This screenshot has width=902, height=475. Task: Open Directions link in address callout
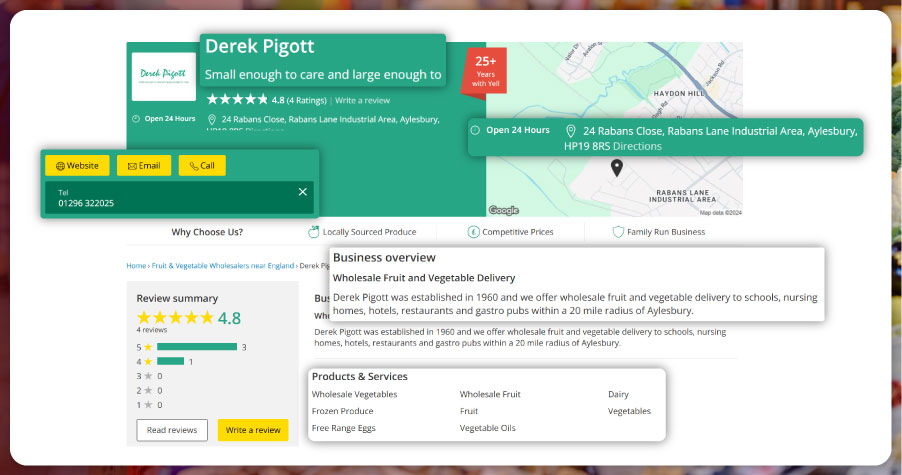pyautogui.click(x=637, y=146)
